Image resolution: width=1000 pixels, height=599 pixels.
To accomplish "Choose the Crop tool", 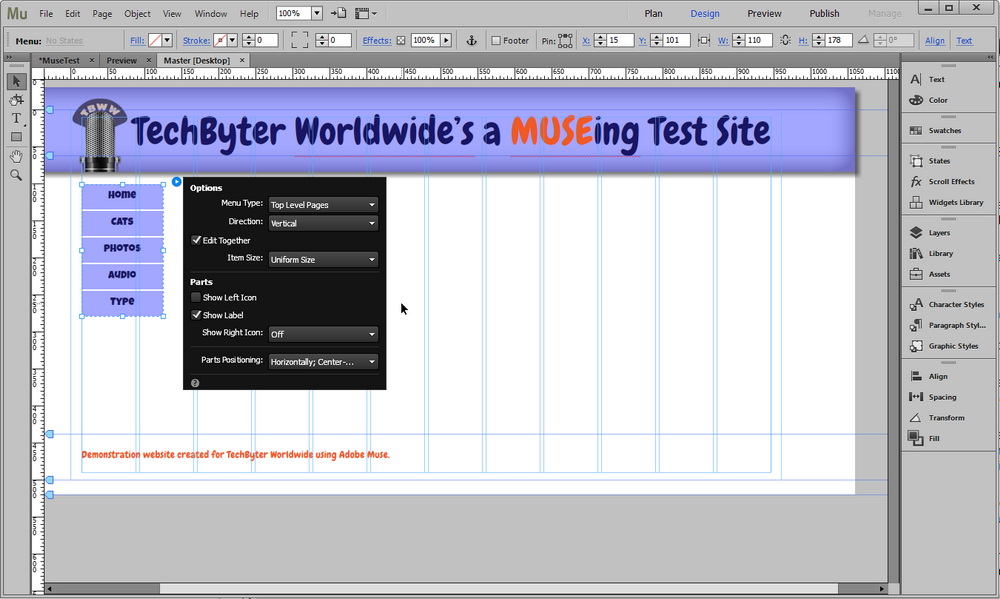I will (17, 100).
